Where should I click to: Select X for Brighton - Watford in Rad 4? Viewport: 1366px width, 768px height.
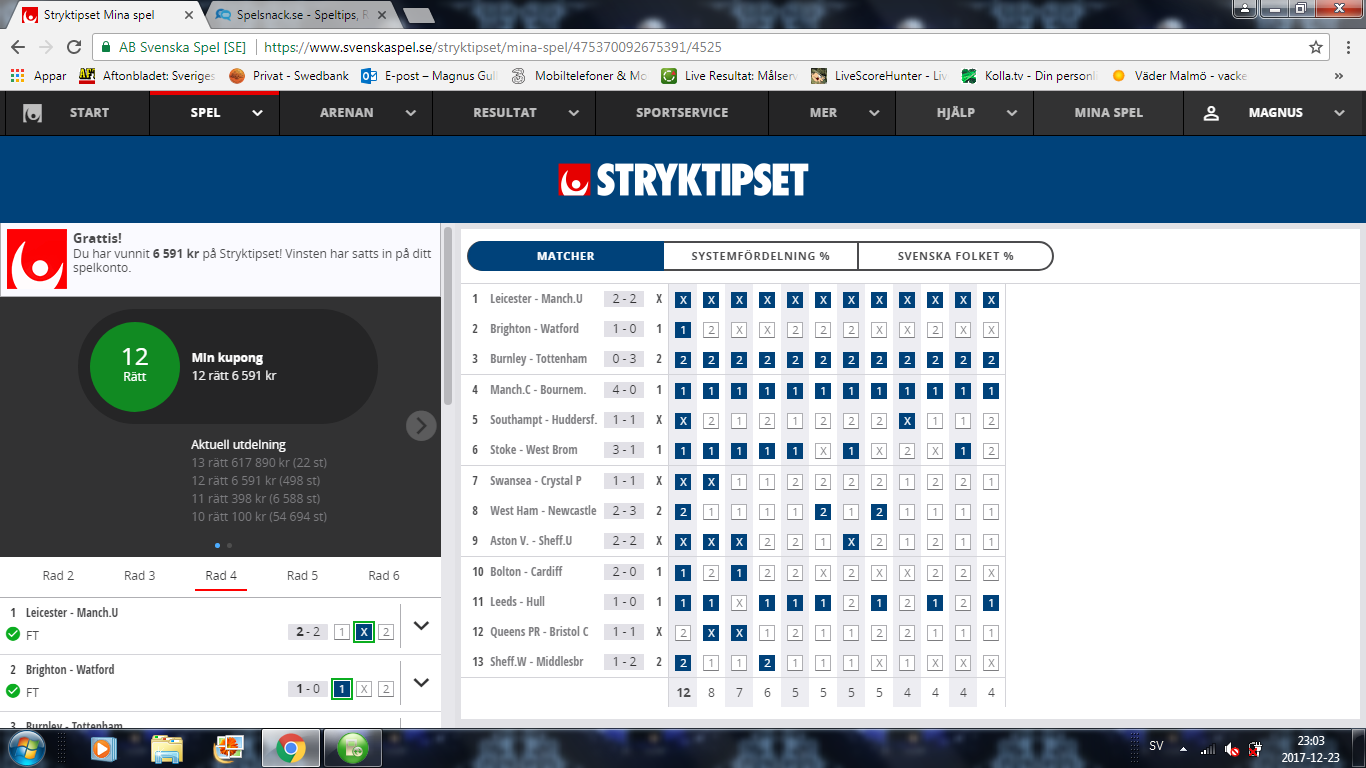364,689
